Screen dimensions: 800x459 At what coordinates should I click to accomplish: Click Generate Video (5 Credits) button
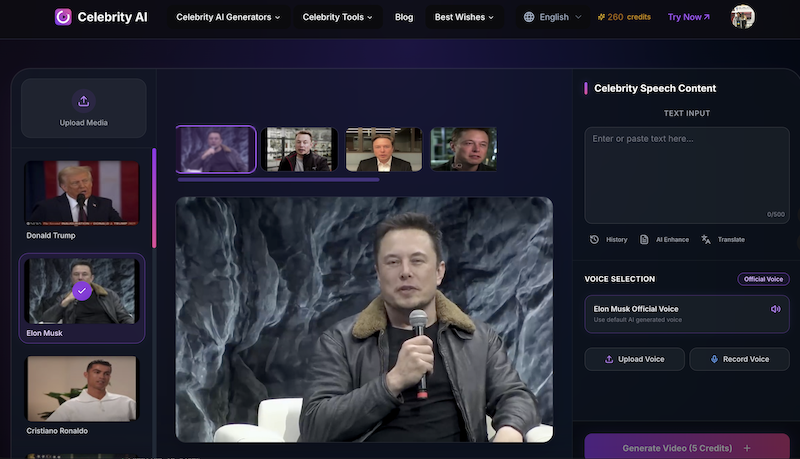(687, 447)
